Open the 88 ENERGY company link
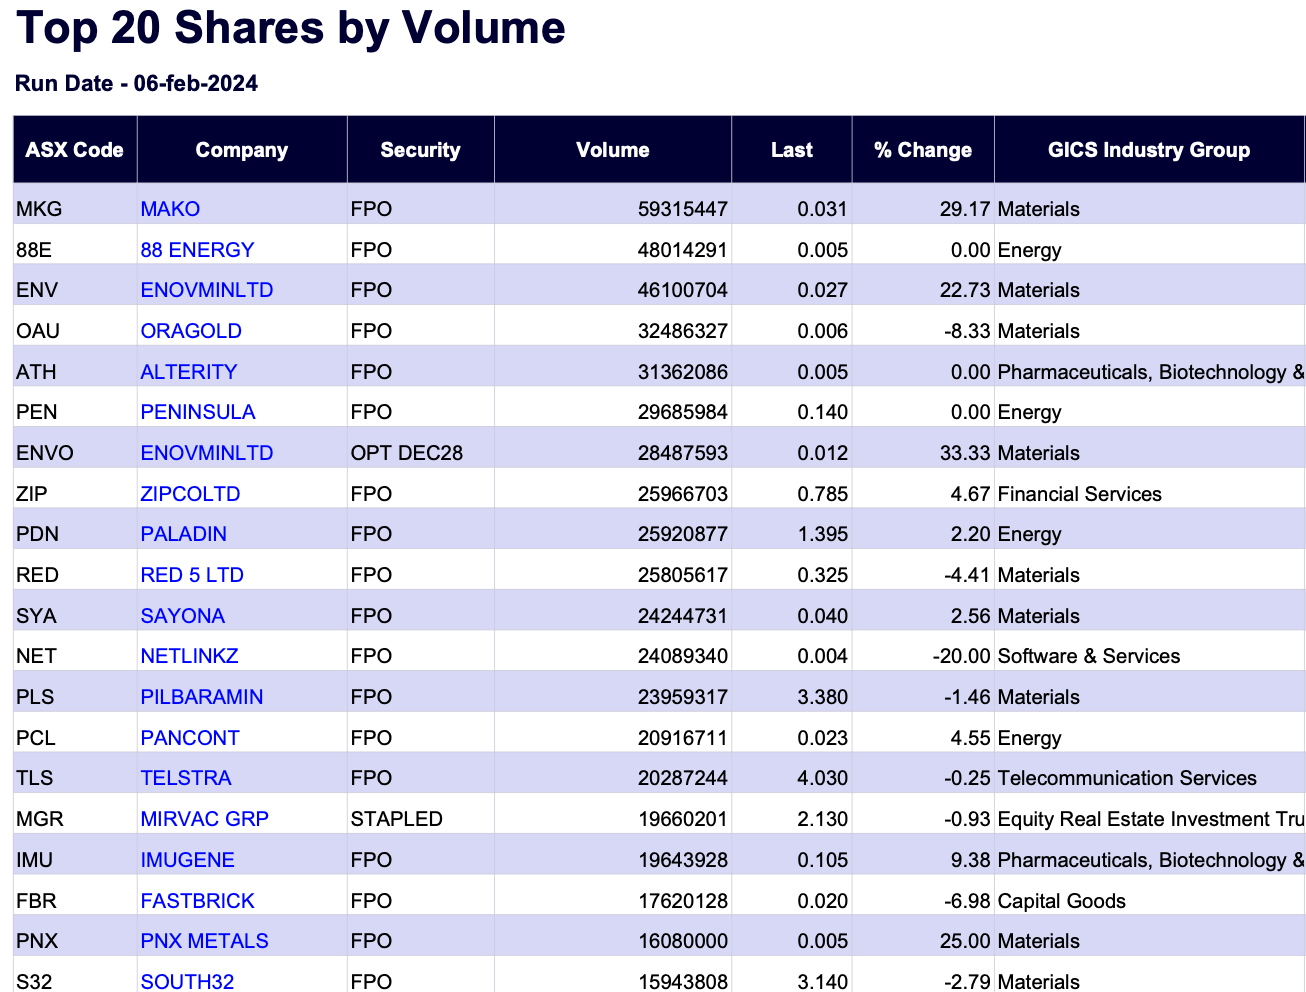Viewport: 1306px width, 992px height. click(x=197, y=250)
